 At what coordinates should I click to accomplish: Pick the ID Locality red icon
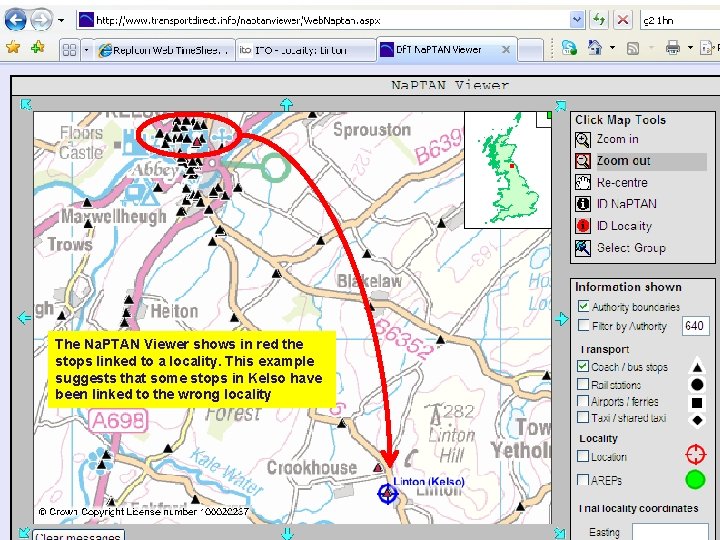click(583, 225)
